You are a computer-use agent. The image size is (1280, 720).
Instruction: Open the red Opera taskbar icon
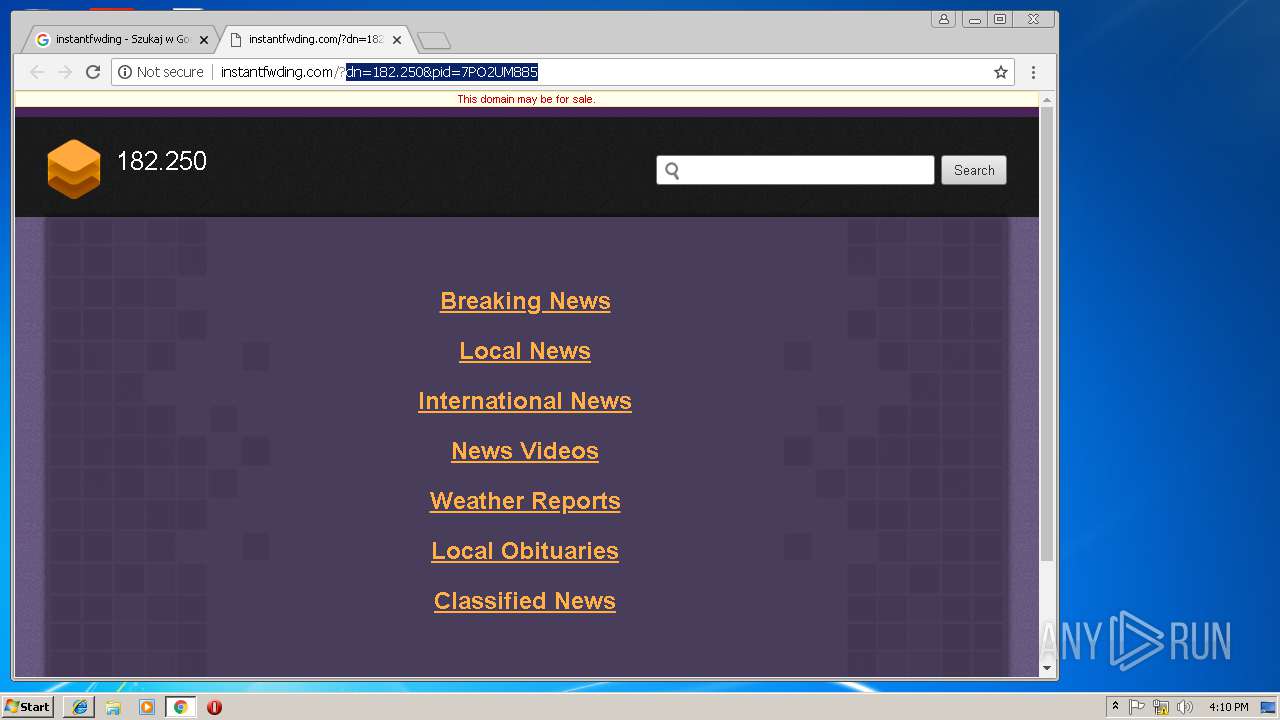[x=214, y=707]
